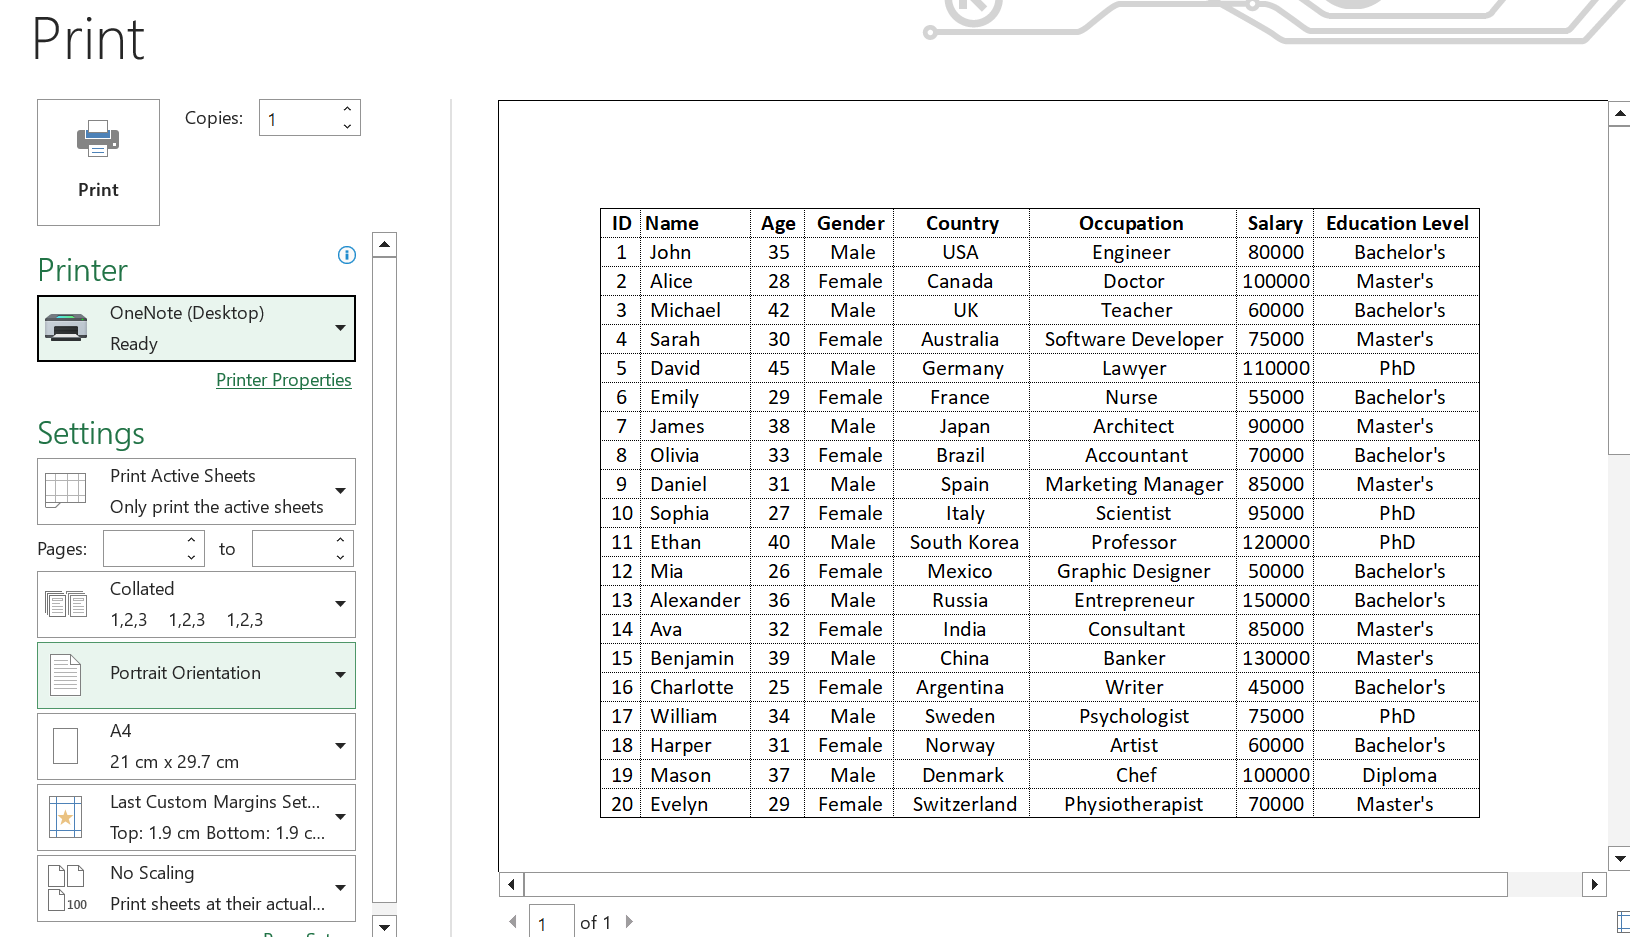Screen dimensions: 1630x937
Task: Click the Pages start input field
Action: click(x=143, y=549)
